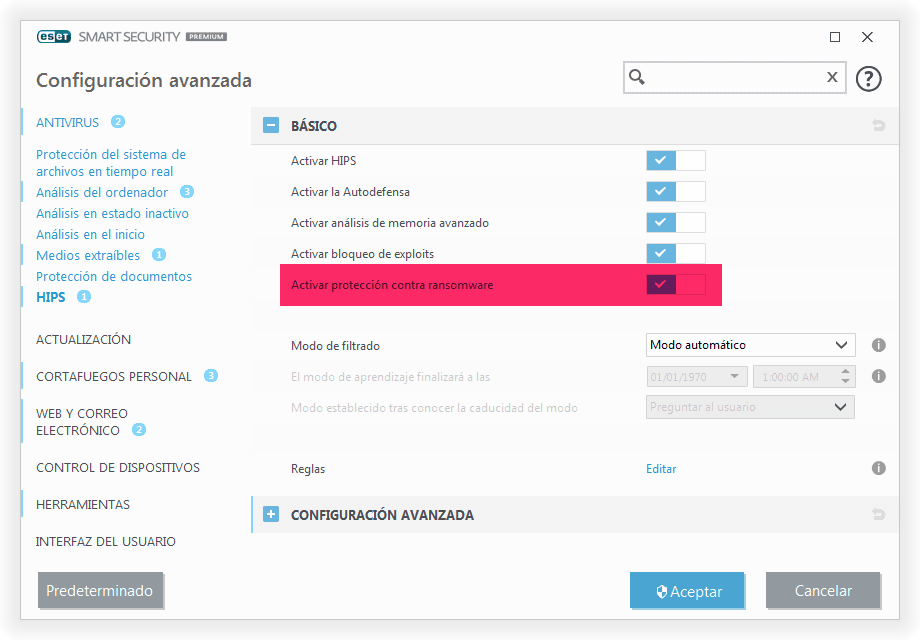Click info icon beside Modo de filtrado
Image resolution: width=920 pixels, height=640 pixels.
click(x=879, y=345)
